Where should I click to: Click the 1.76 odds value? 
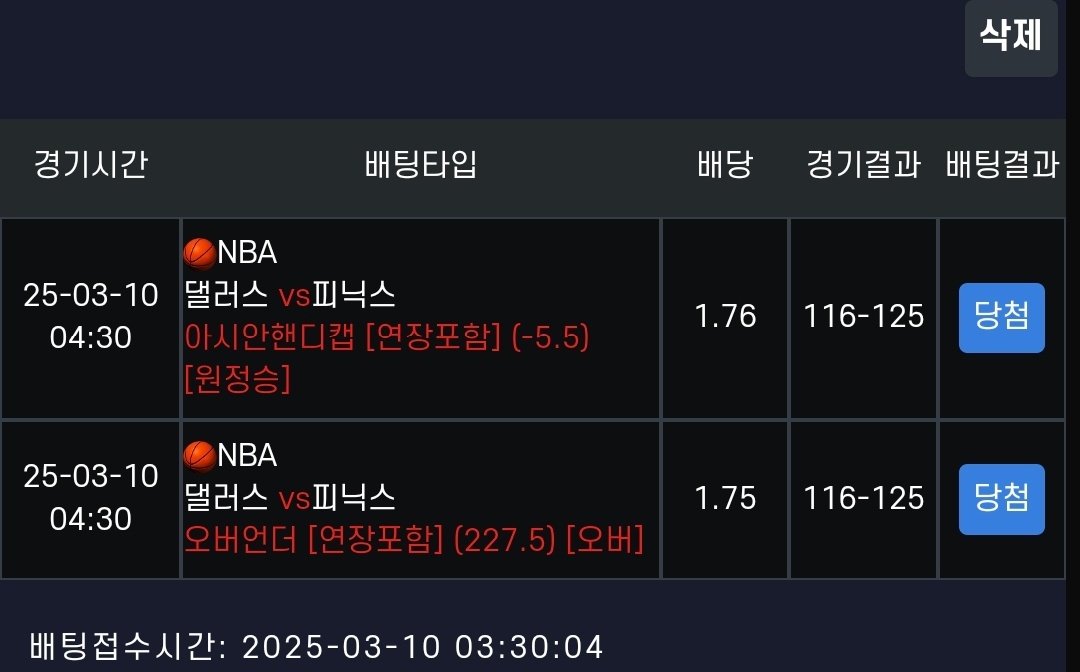pyautogui.click(x=725, y=317)
